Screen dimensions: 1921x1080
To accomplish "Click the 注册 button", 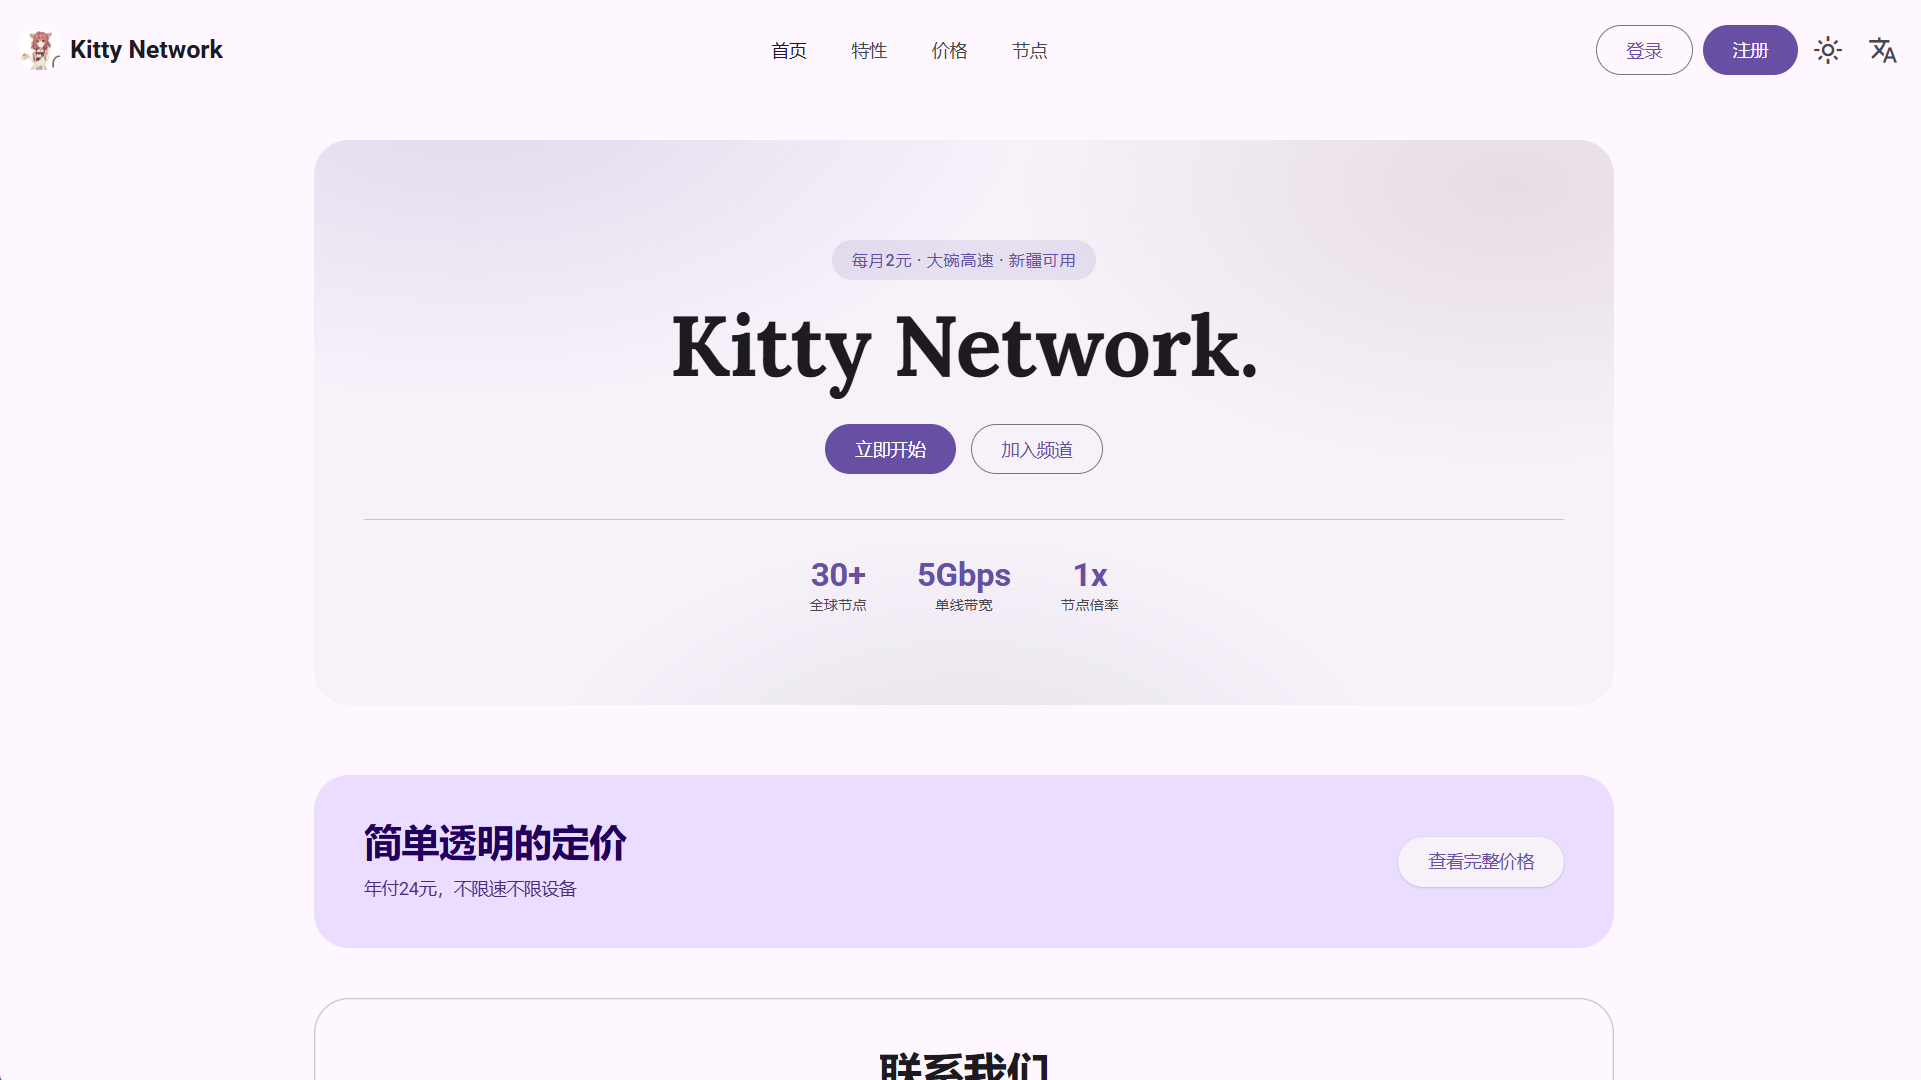I will (x=1750, y=50).
